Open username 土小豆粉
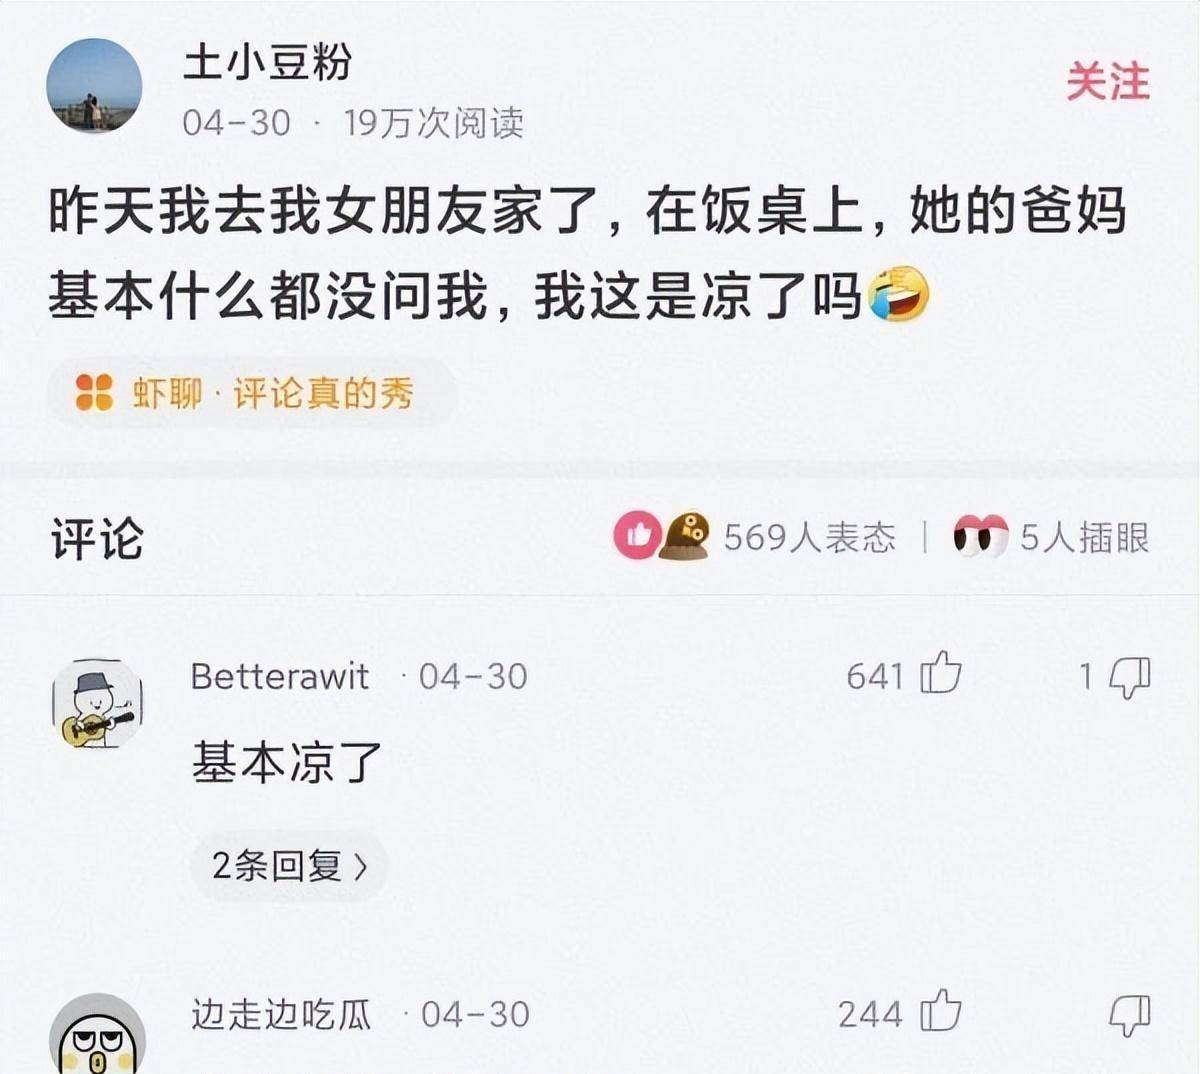1200x1074 pixels. click(267, 62)
